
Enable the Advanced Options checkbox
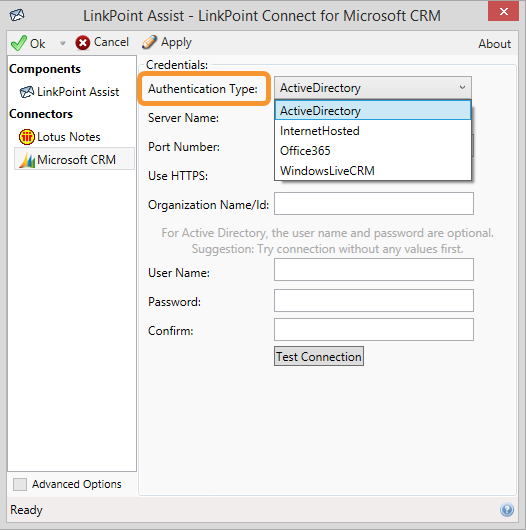pyautogui.click(x=20, y=484)
